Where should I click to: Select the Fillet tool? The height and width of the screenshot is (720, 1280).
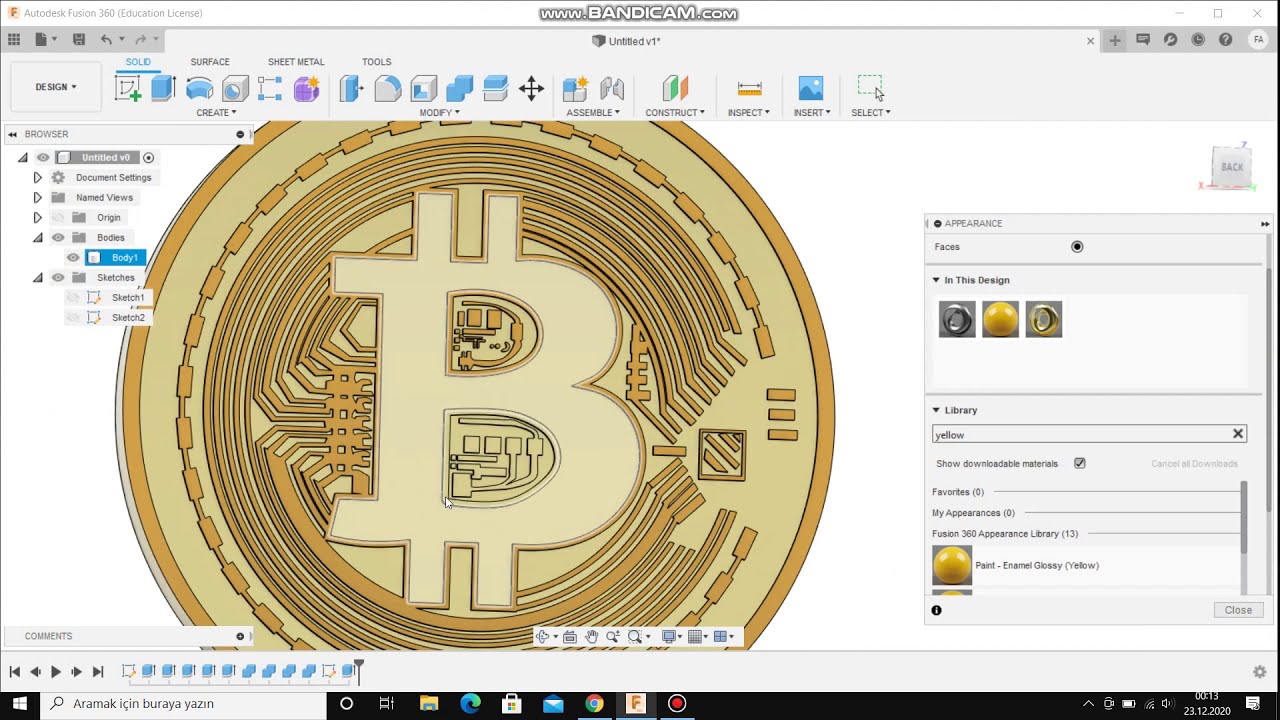pyautogui.click(x=387, y=88)
